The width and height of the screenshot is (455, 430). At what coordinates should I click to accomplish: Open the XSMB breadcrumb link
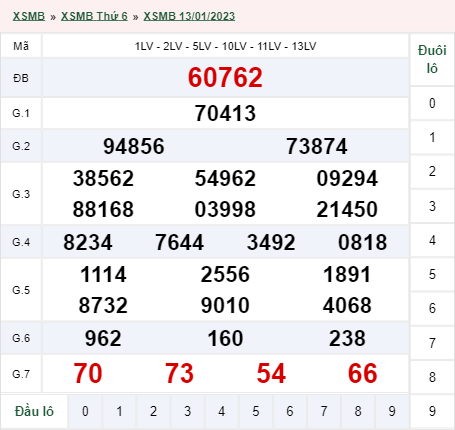(29, 16)
